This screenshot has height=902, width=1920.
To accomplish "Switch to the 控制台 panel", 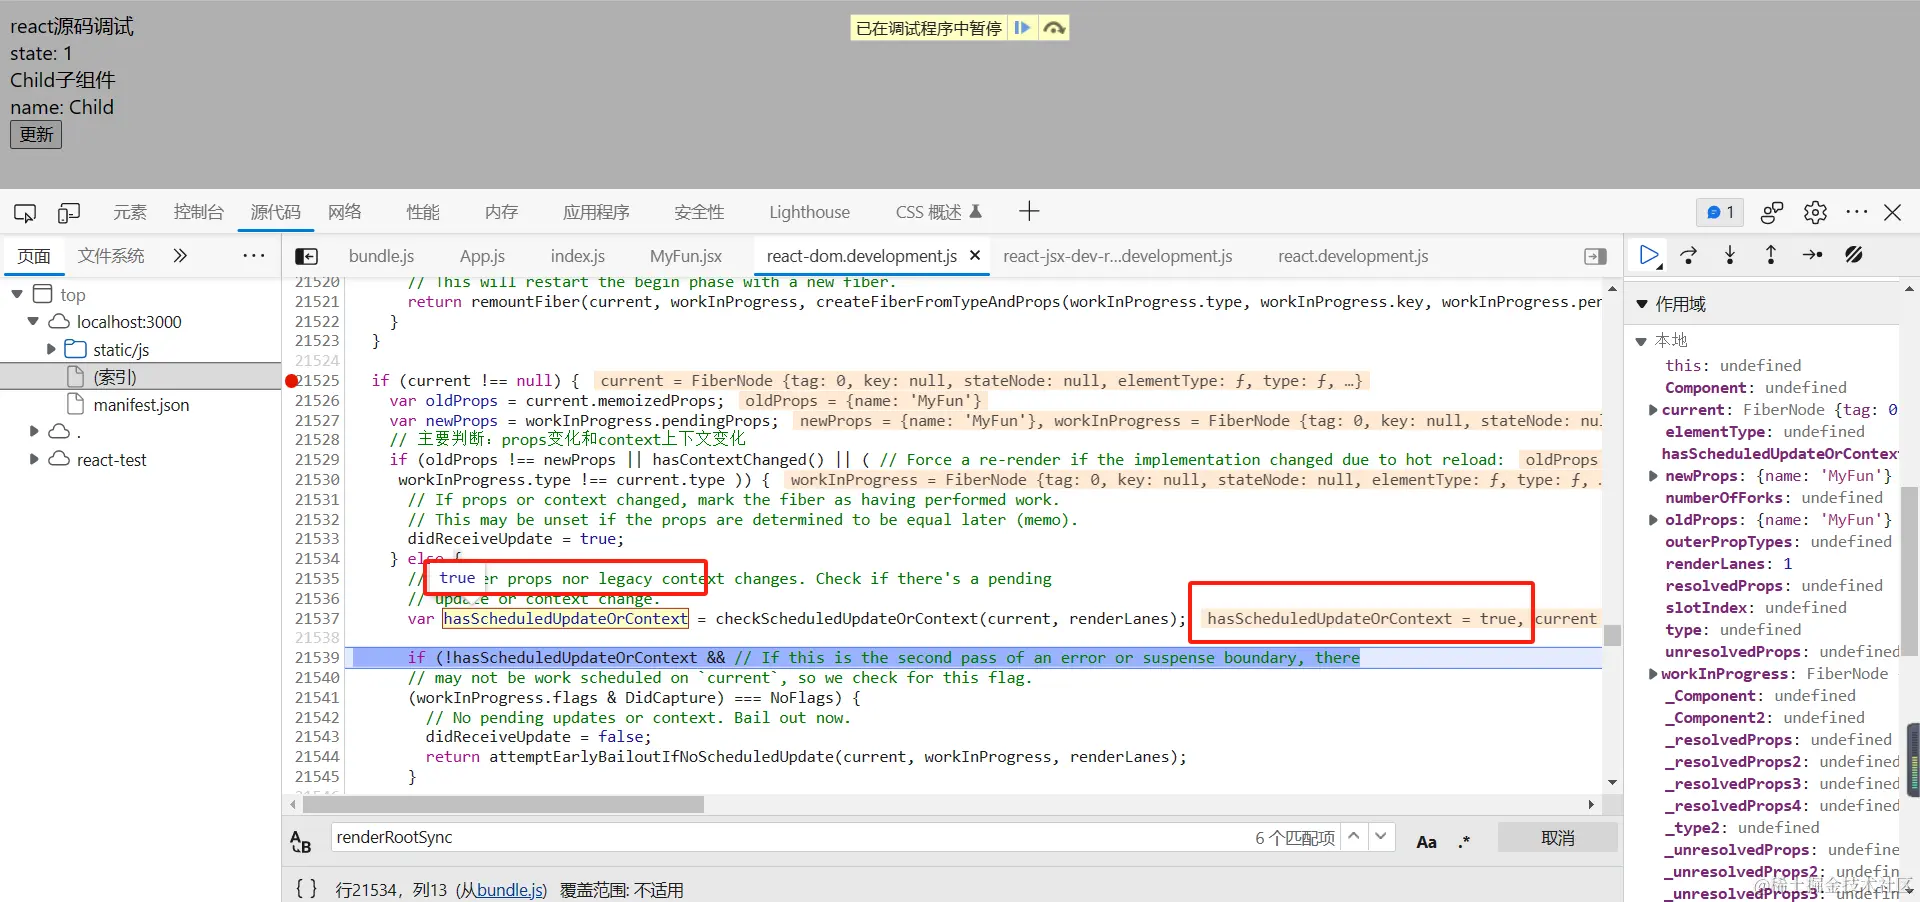I will (x=199, y=212).
